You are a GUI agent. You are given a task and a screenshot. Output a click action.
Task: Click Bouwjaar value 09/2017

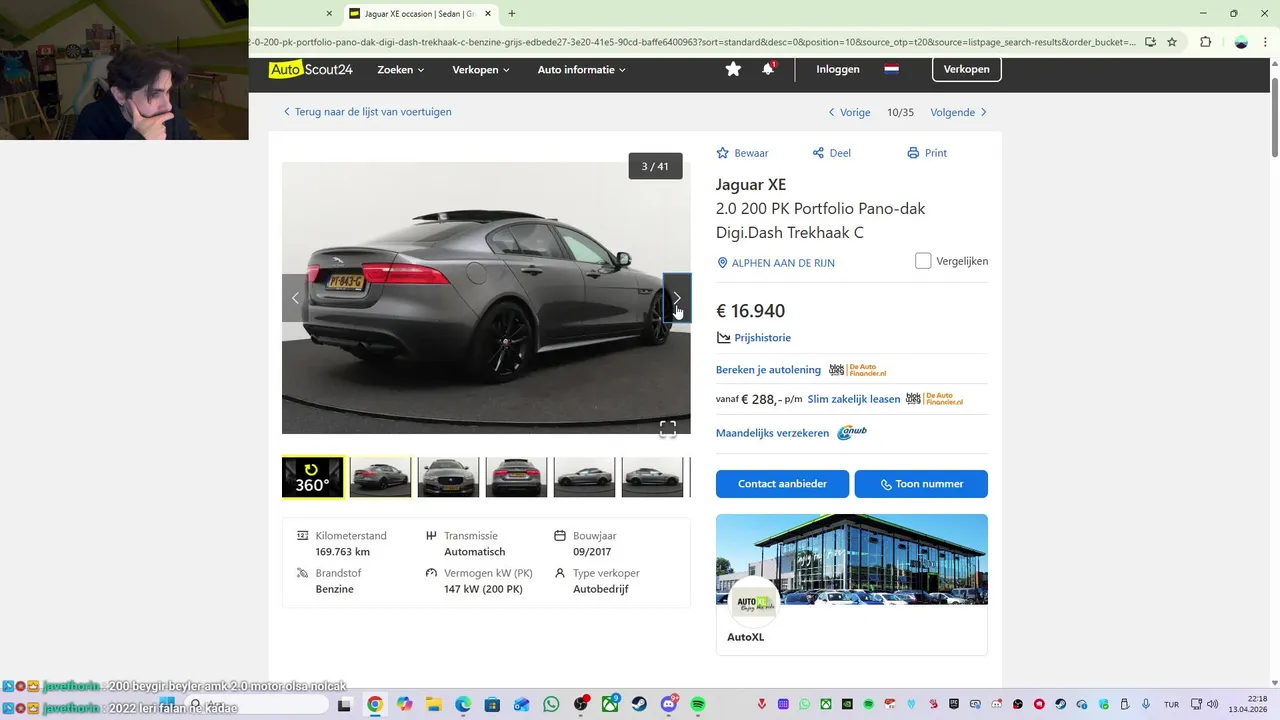592,552
